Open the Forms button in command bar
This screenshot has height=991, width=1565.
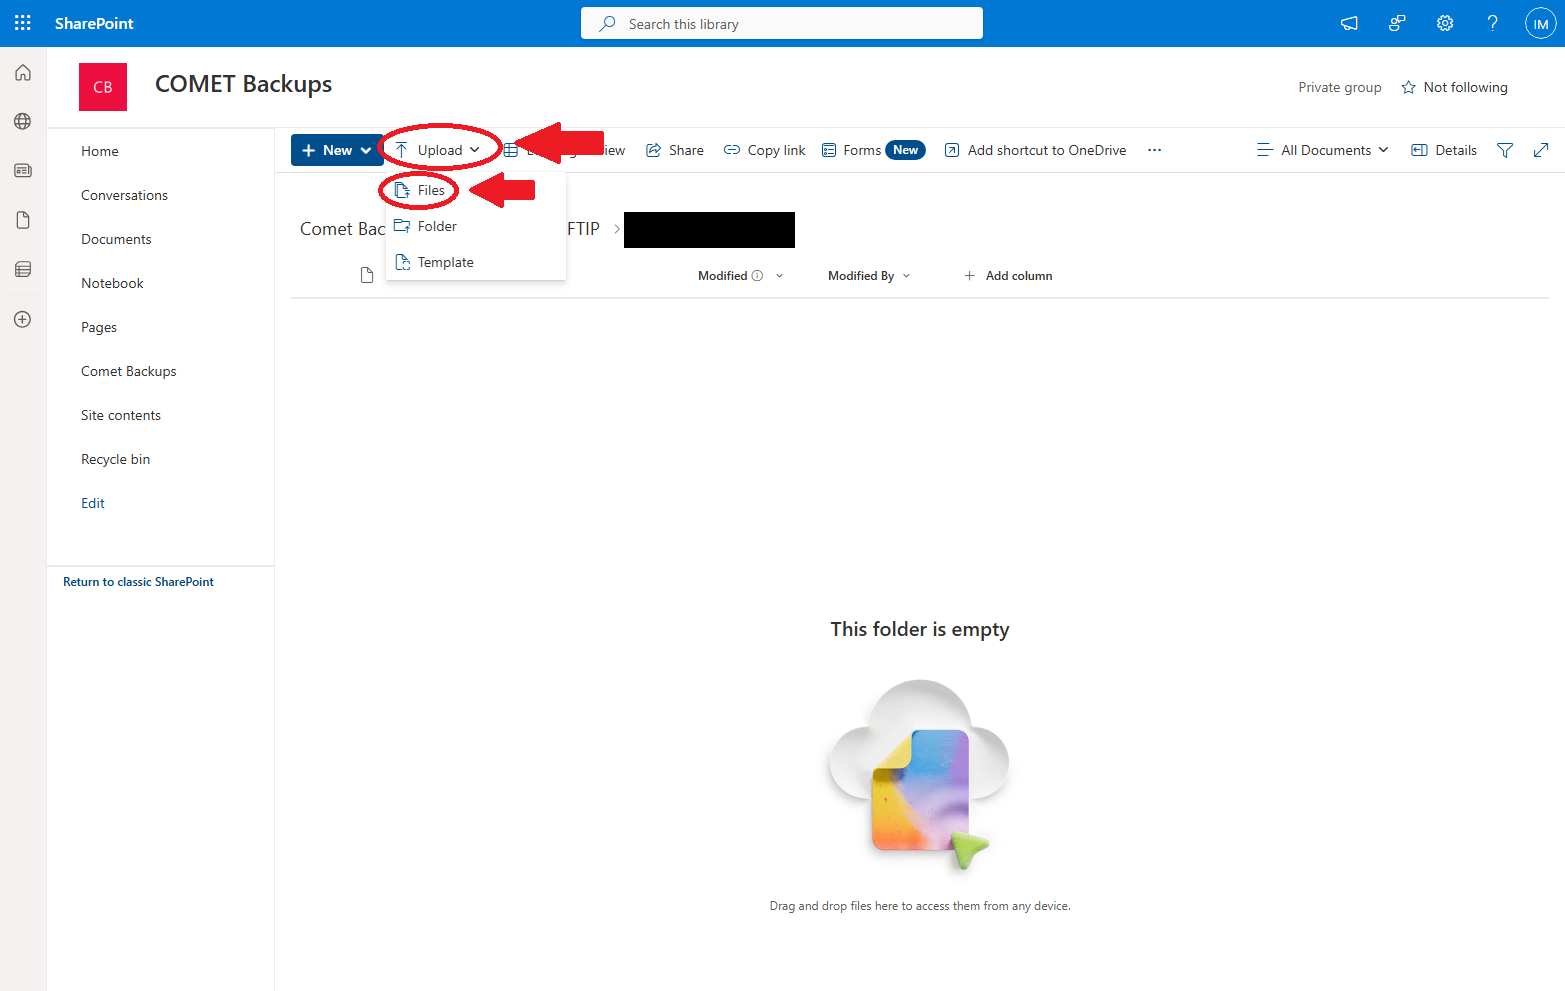(x=873, y=150)
